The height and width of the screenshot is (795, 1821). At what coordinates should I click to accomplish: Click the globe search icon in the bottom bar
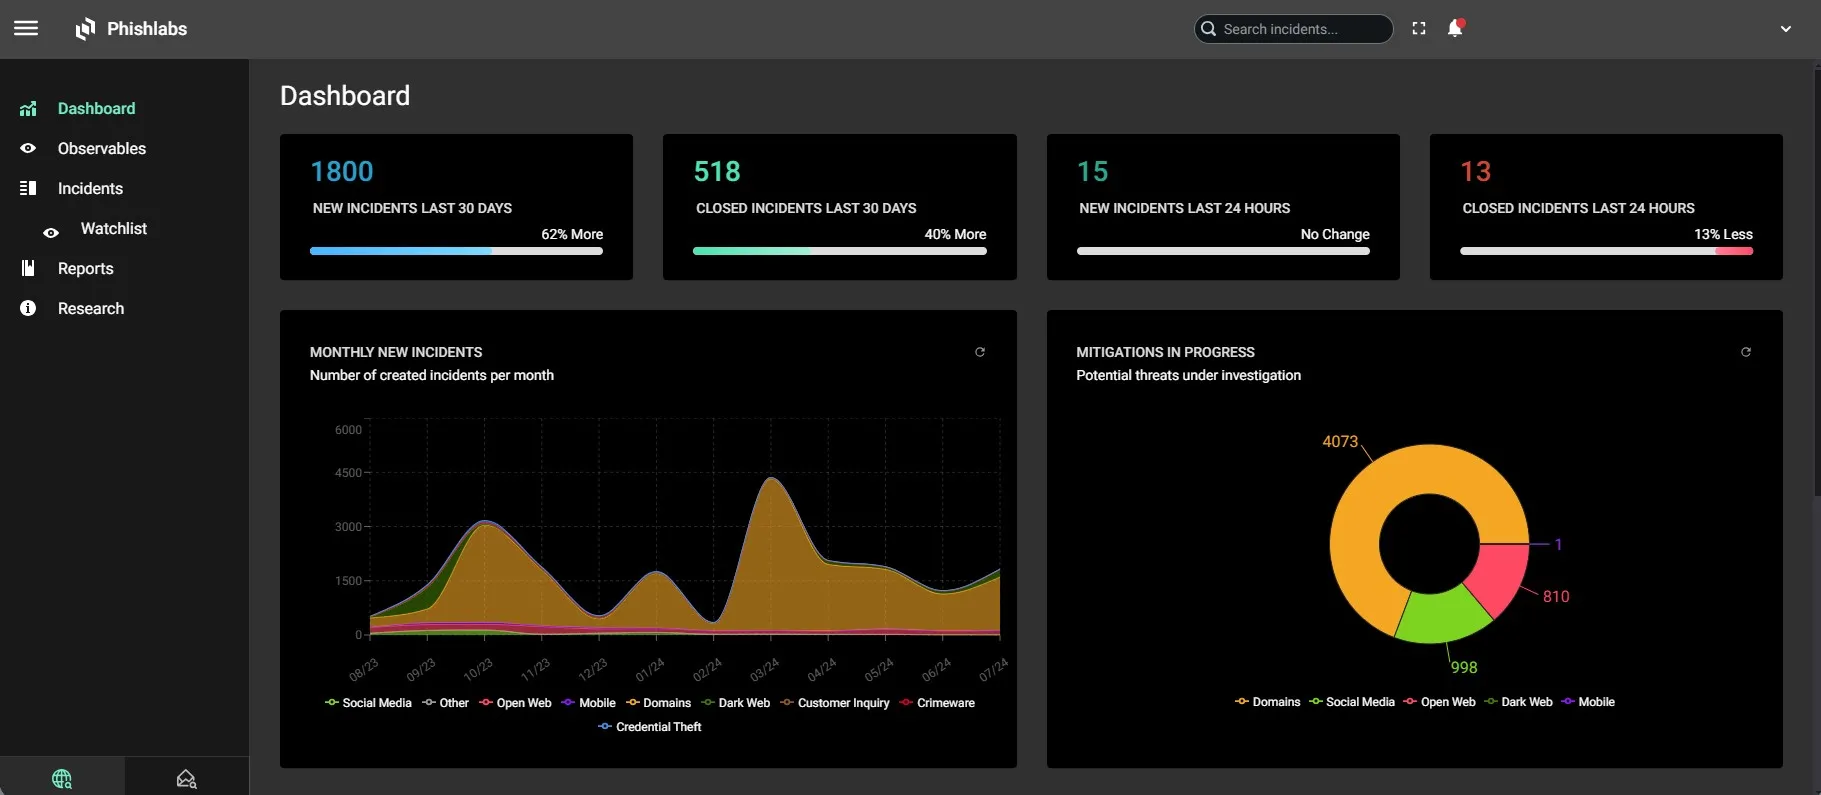(62, 778)
